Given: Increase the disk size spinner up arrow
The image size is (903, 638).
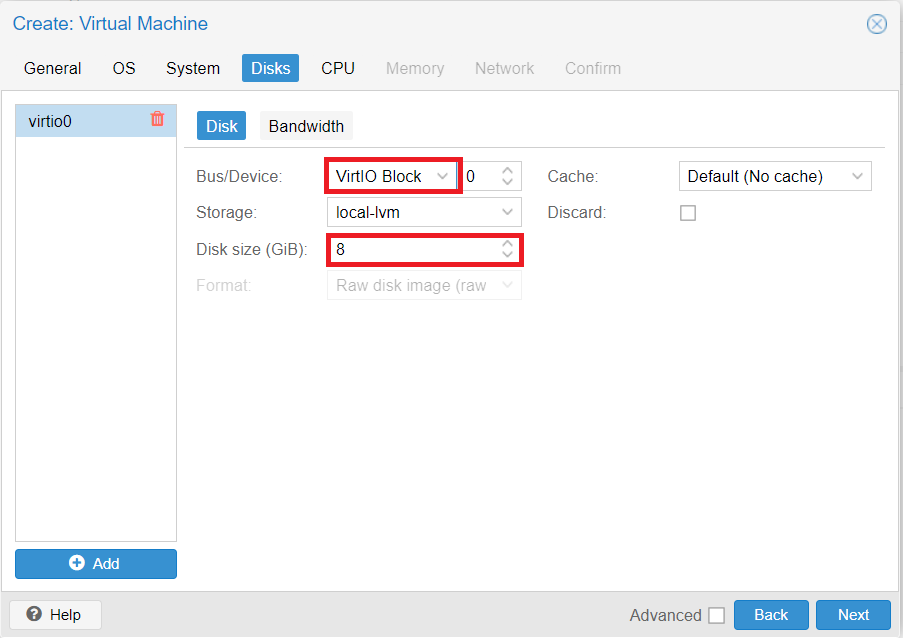Looking at the screenshot, I should (x=507, y=244).
